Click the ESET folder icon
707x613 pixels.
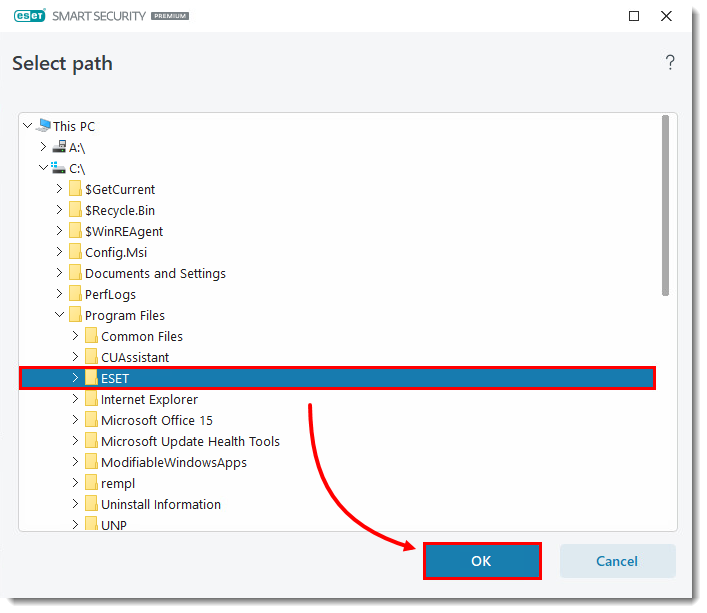(91, 378)
